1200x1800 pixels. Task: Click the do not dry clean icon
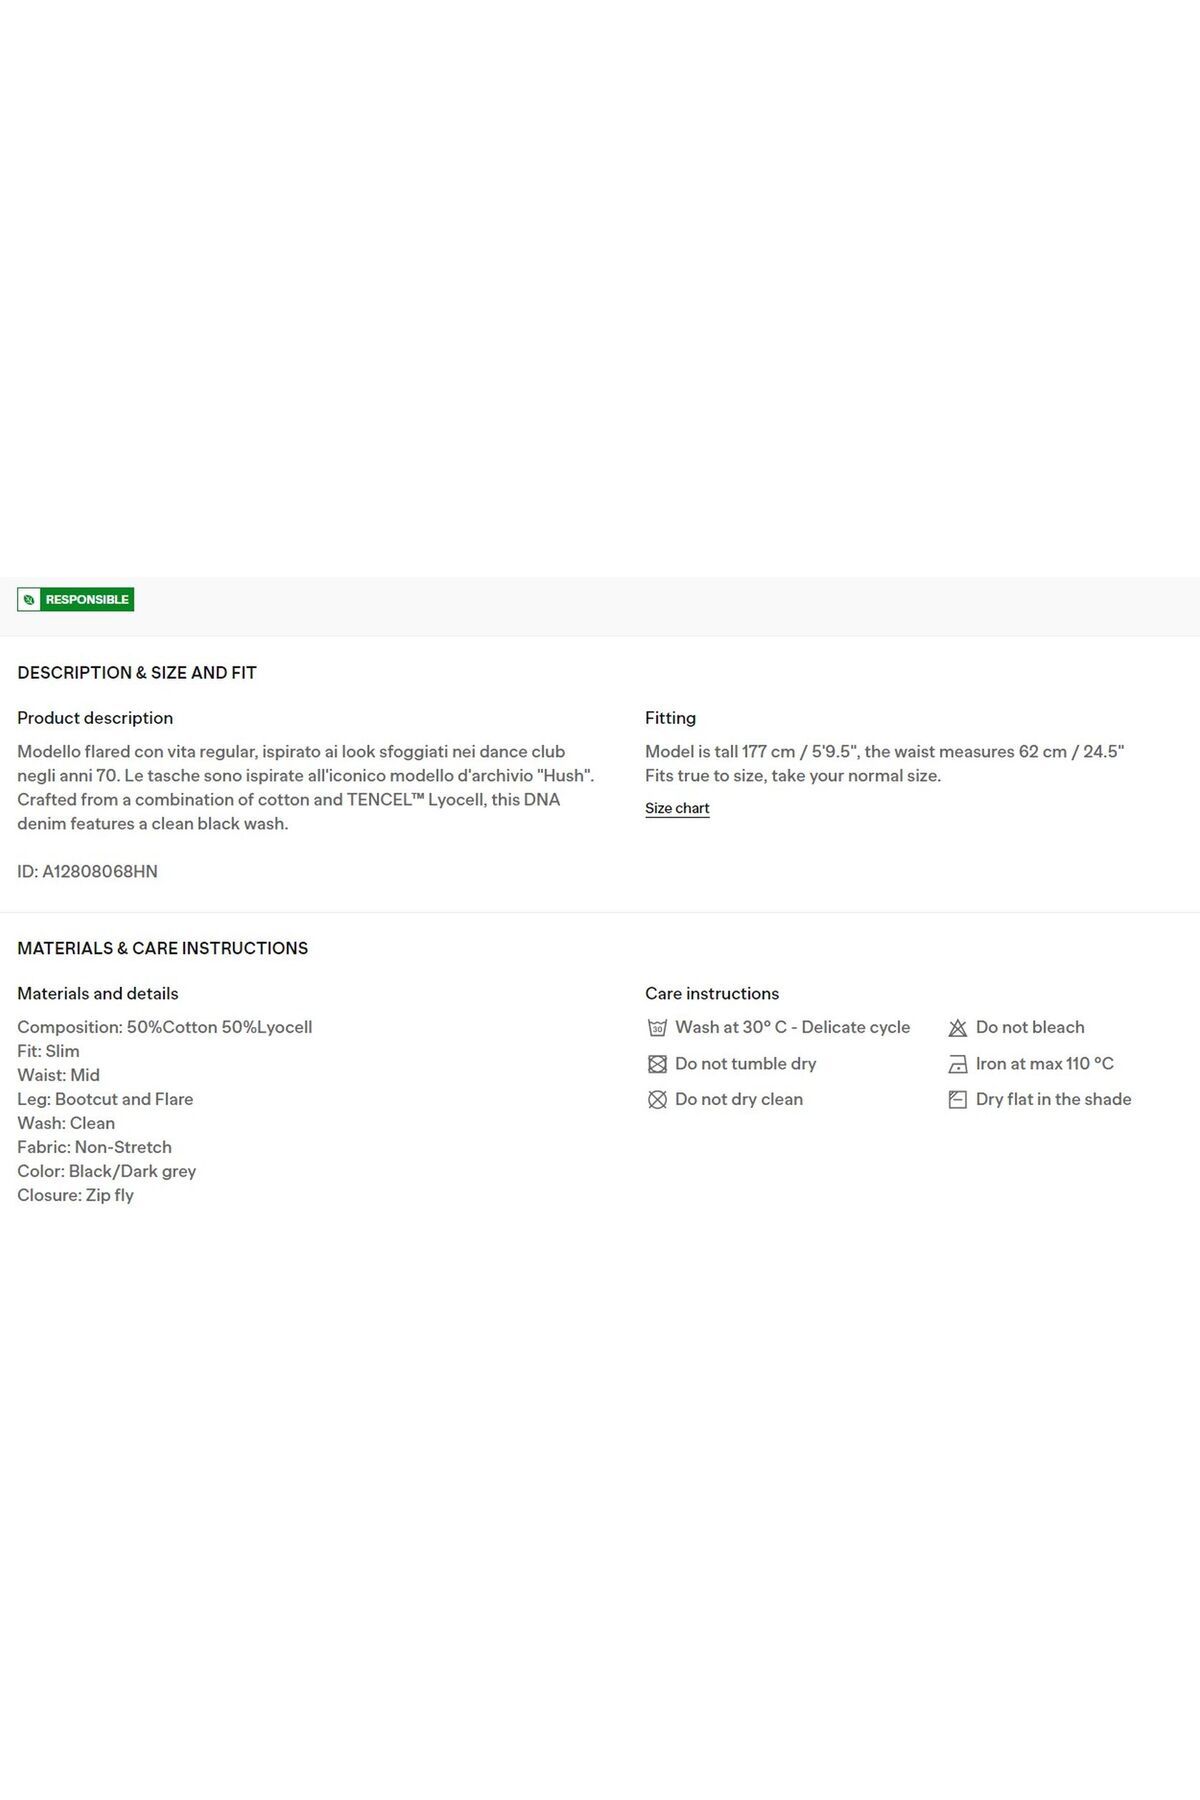(x=657, y=1100)
